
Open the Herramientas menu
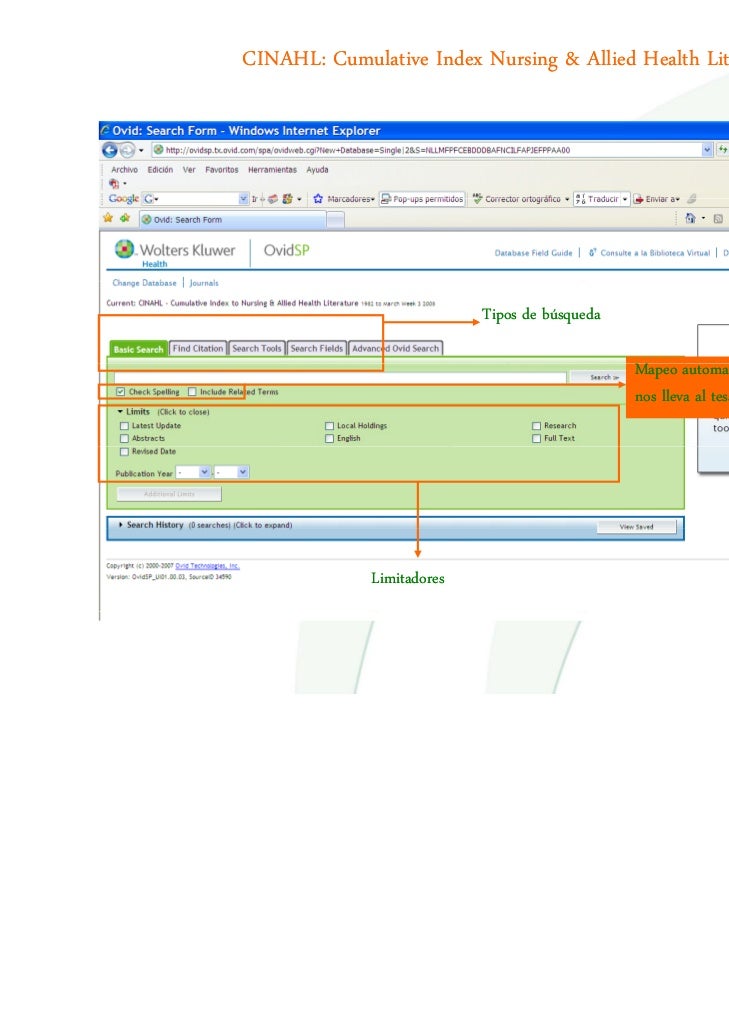(272, 169)
